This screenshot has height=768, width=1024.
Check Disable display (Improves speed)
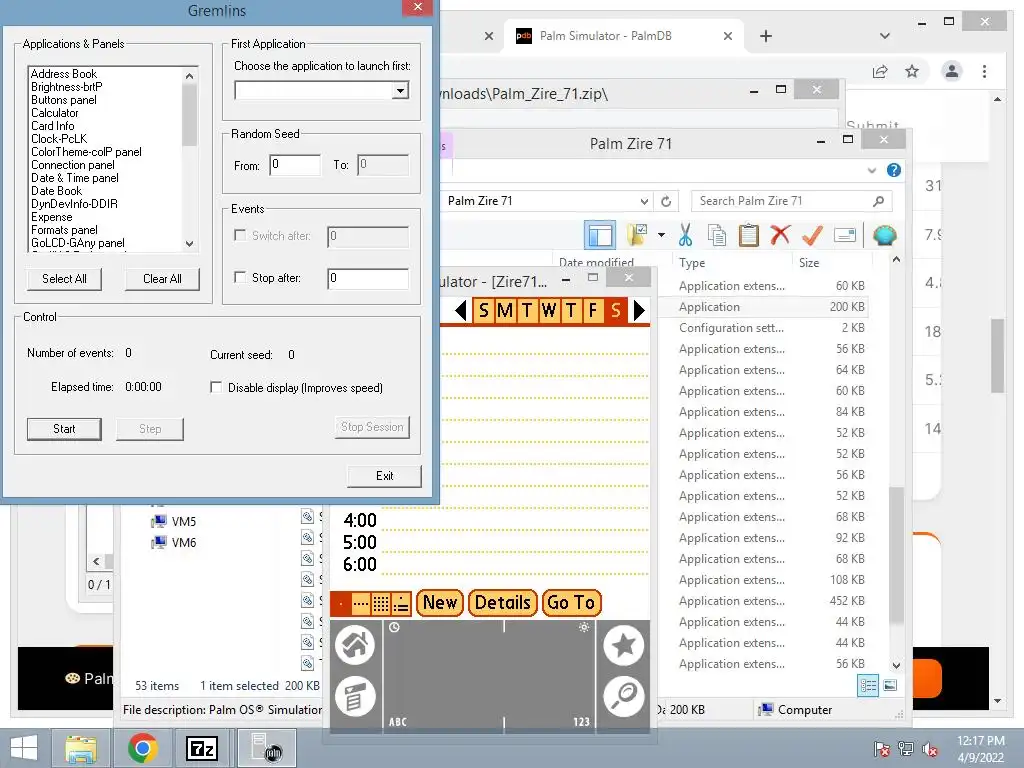[216, 387]
